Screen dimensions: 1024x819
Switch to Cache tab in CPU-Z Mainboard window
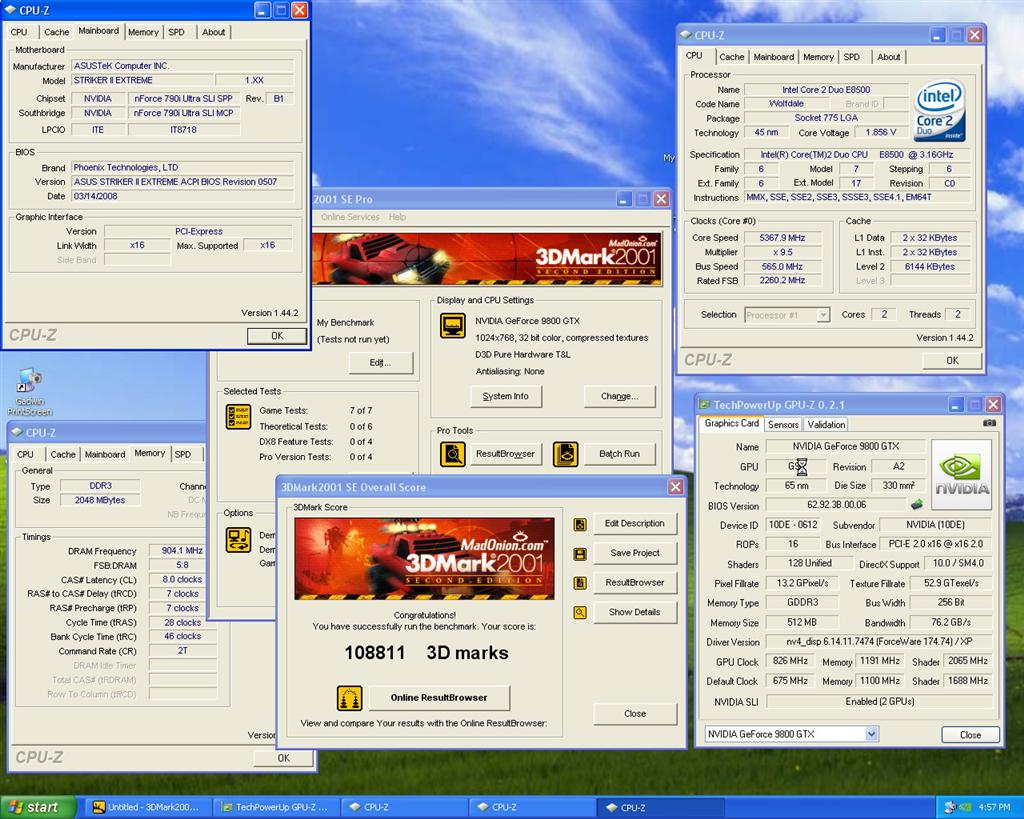[56, 32]
